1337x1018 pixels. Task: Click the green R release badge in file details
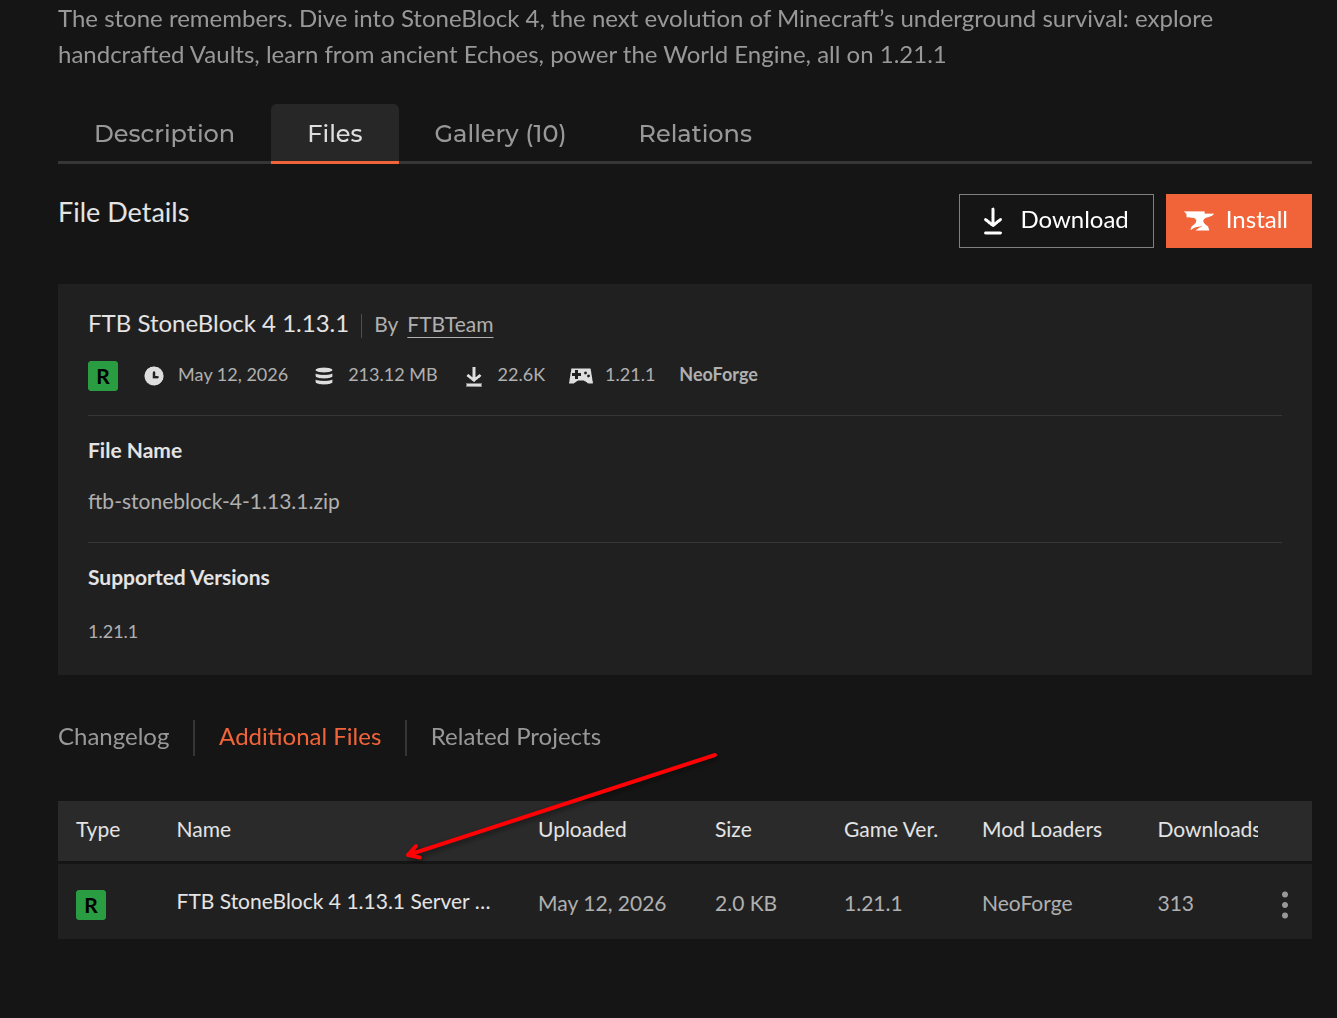(103, 376)
